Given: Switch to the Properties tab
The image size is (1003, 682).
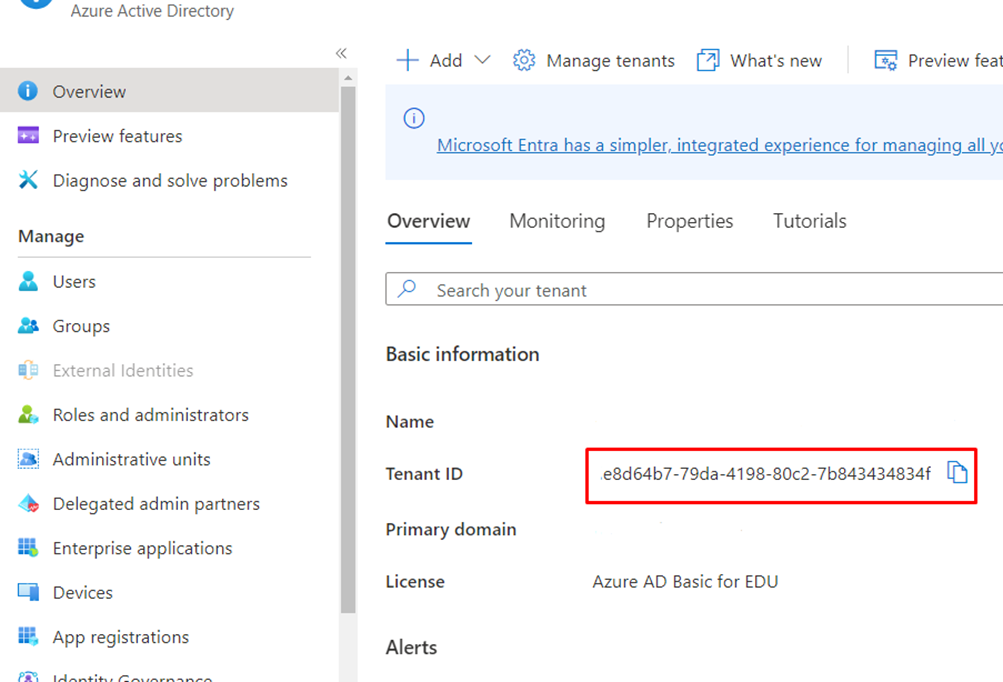Looking at the screenshot, I should coord(690,221).
